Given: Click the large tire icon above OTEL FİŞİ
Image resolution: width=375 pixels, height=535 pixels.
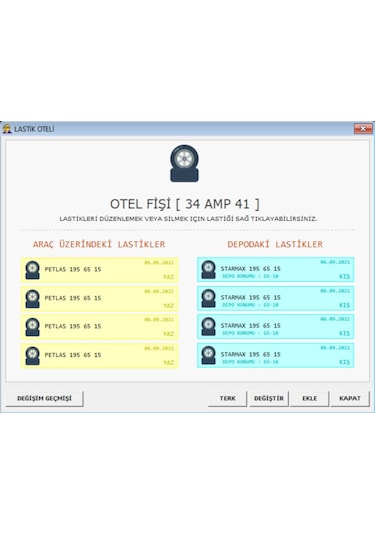Looking at the screenshot, I should click(184, 163).
